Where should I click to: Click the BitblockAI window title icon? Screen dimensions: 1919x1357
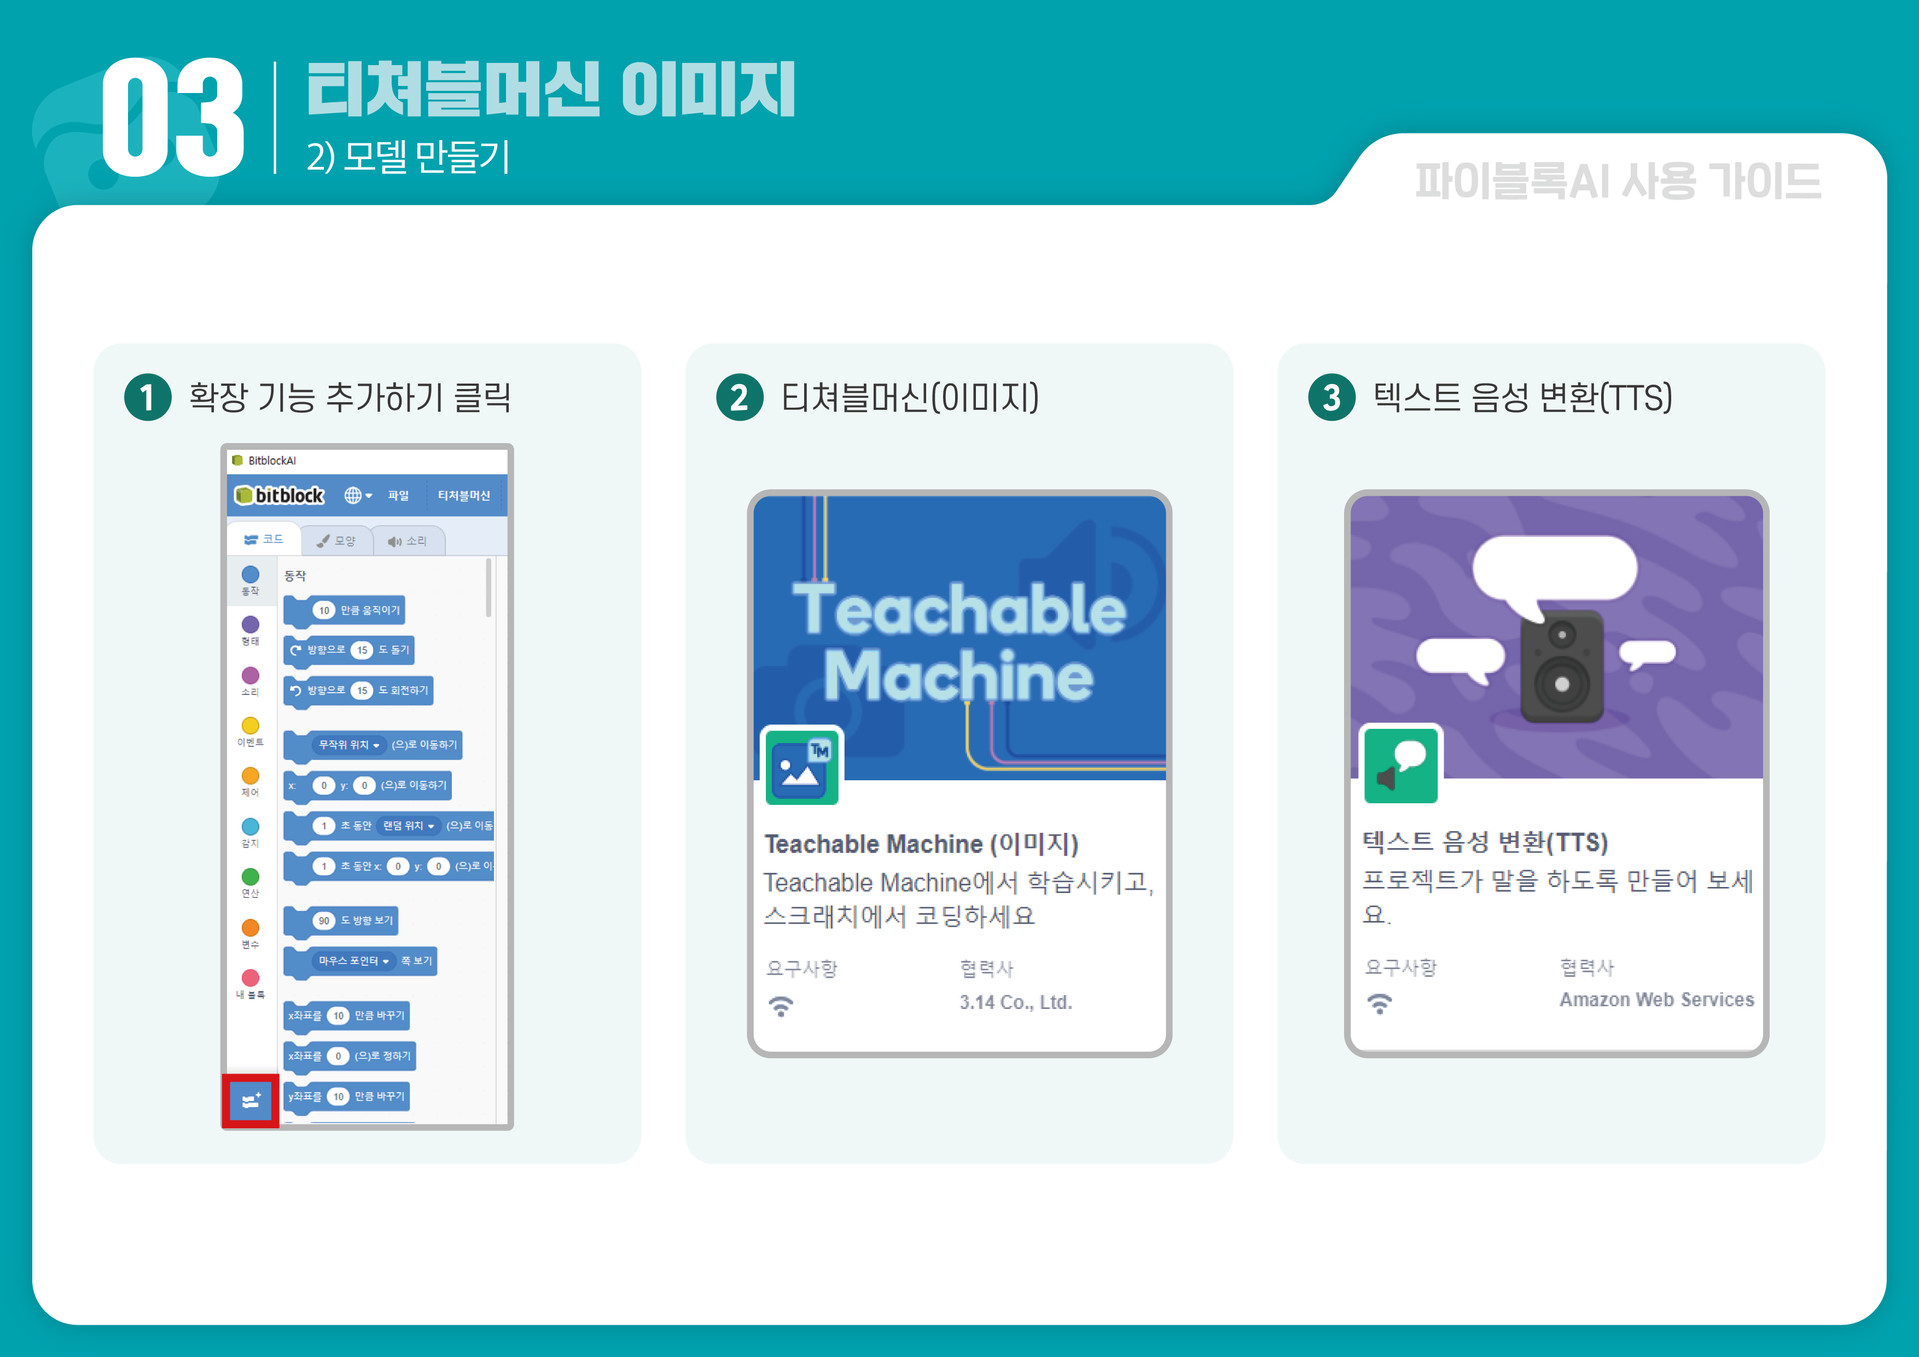tap(237, 461)
